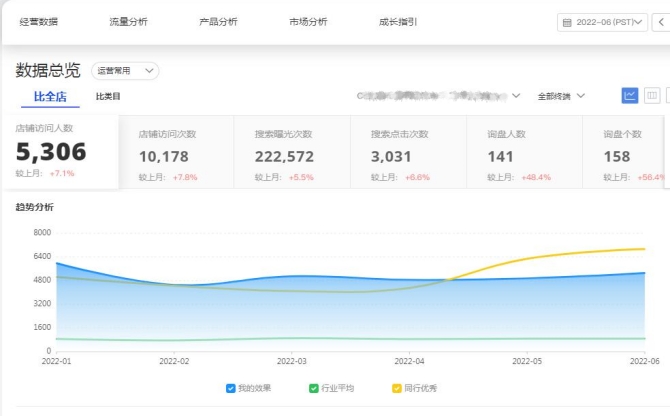The height and width of the screenshot is (416, 670).
Task: Open the 运营常用 dropdown
Action: click(x=125, y=71)
